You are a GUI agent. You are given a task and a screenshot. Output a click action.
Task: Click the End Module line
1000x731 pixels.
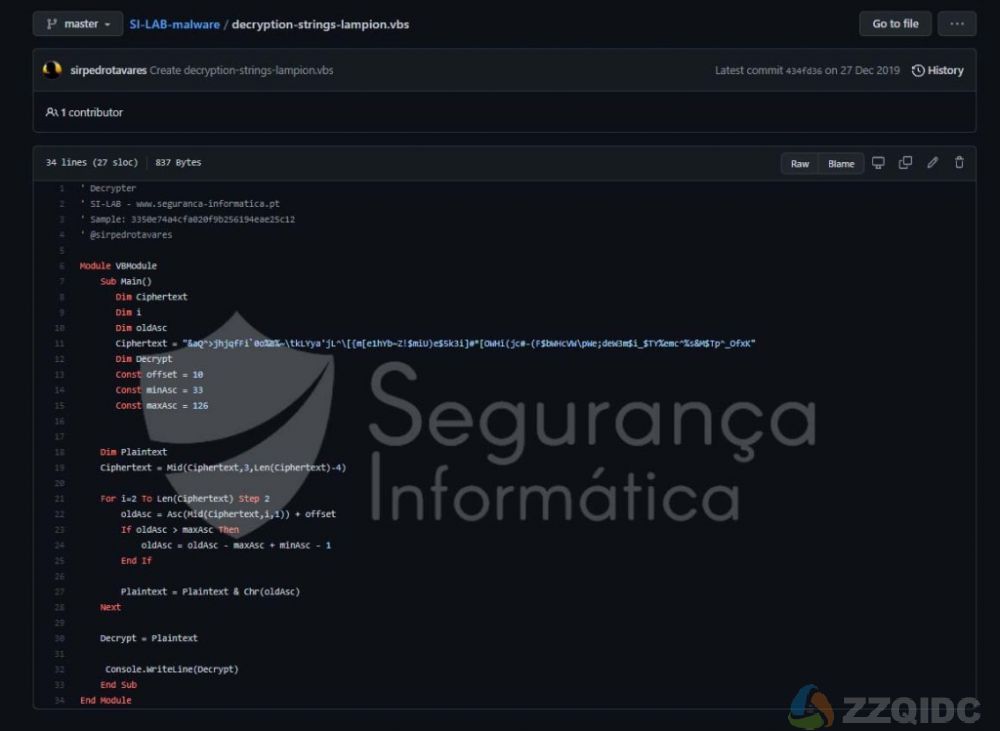click(x=105, y=700)
